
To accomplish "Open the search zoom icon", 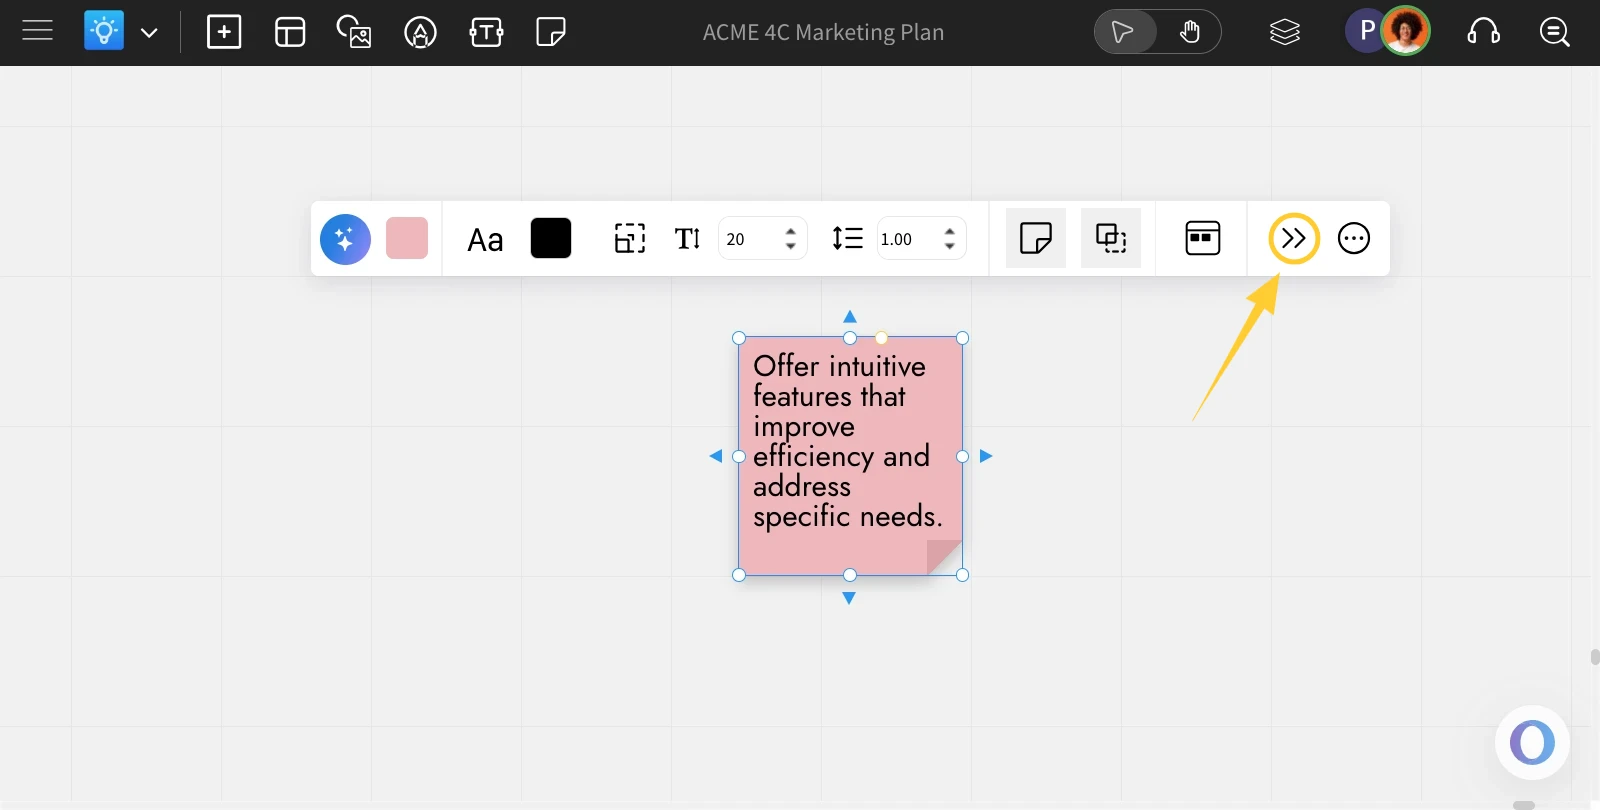I will coord(1555,32).
